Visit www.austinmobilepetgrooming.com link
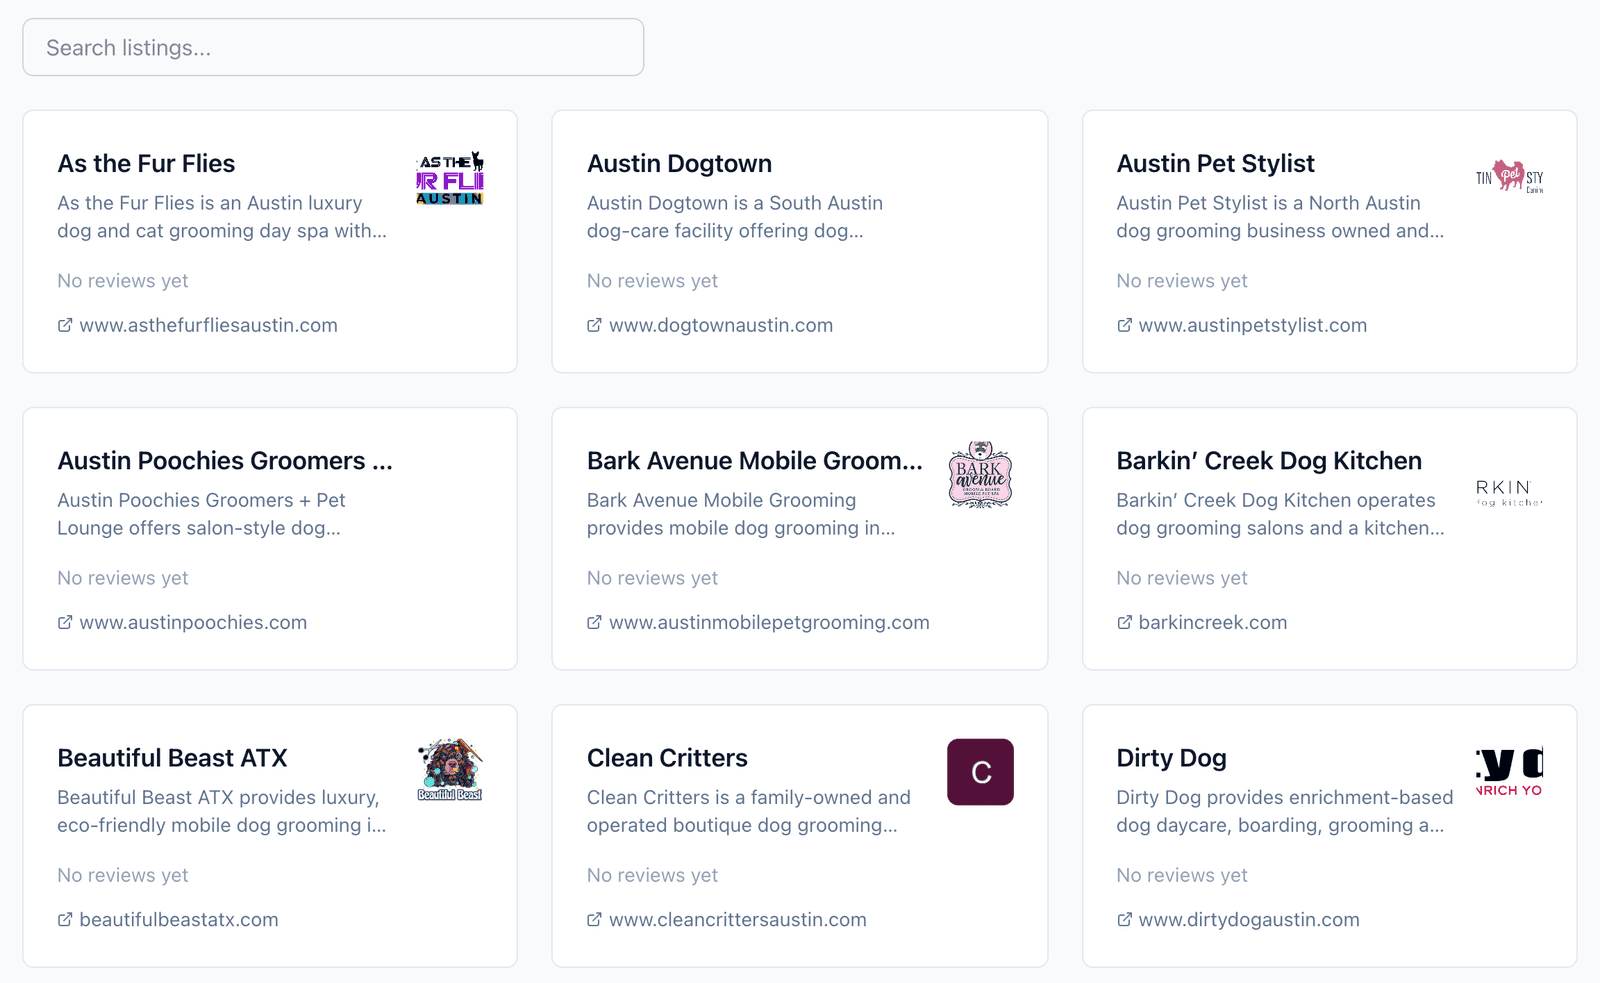Screen dimensions: 1600x983 click(769, 622)
